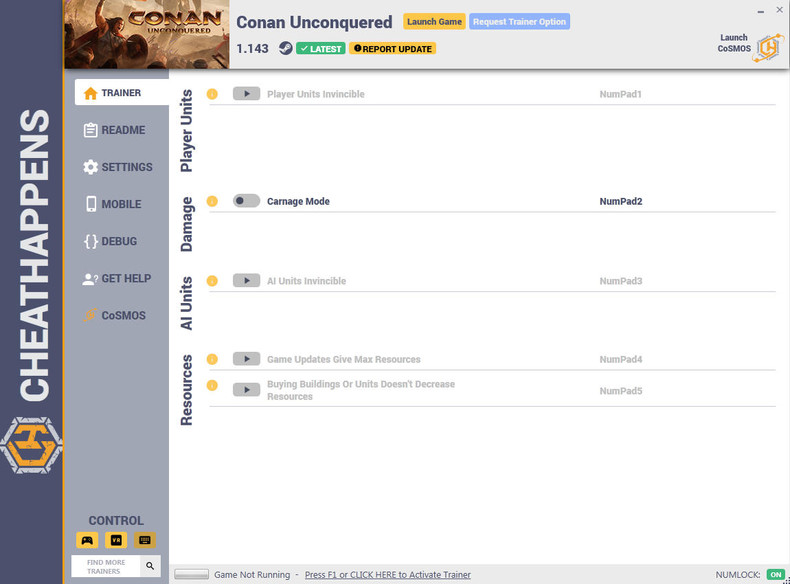Viewport: 790px width, 584px height.
Task: Open the Trainer home icon
Action: pos(90,93)
